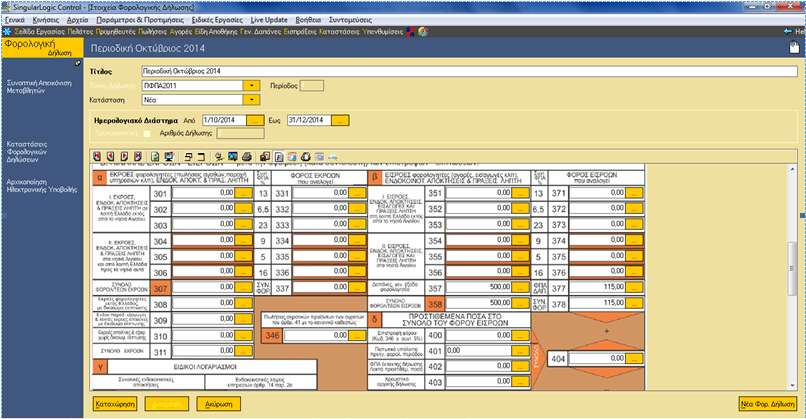Open lookup button for field 346
Image resolution: width=806 pixels, height=419 pixels.
pyautogui.click(x=357, y=336)
